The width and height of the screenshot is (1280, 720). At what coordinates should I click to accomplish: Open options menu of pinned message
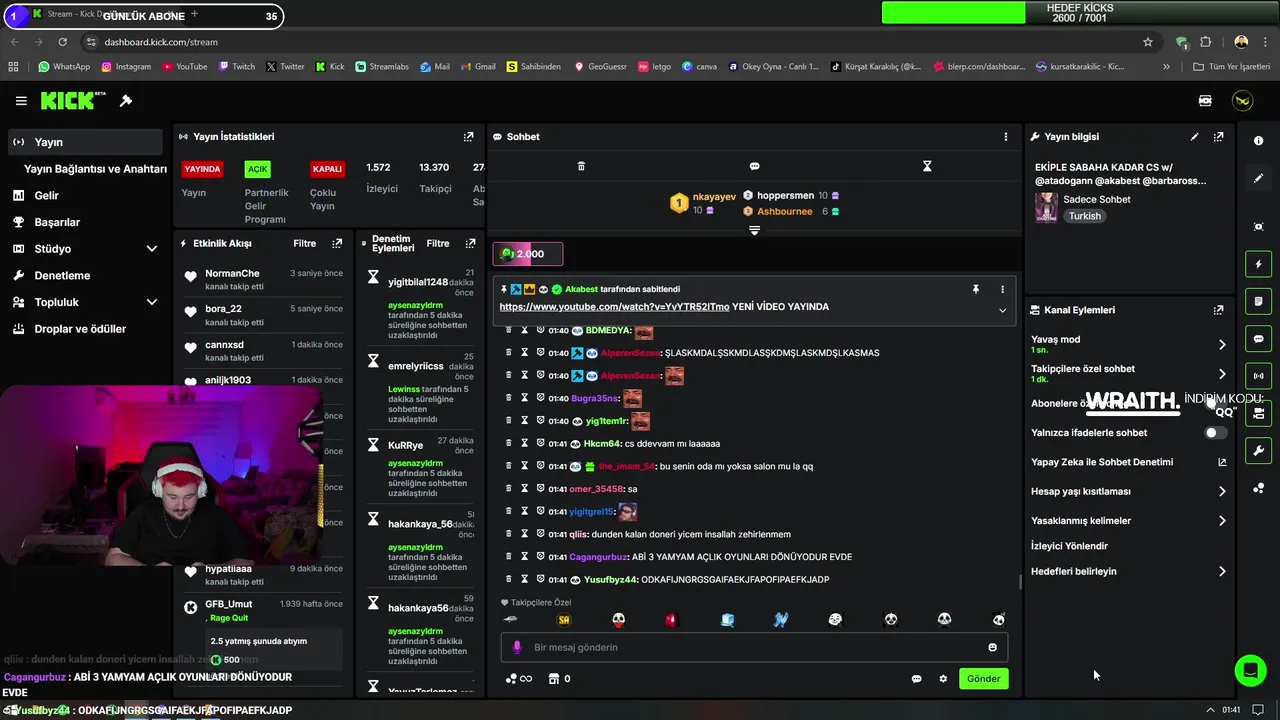[1002, 289]
